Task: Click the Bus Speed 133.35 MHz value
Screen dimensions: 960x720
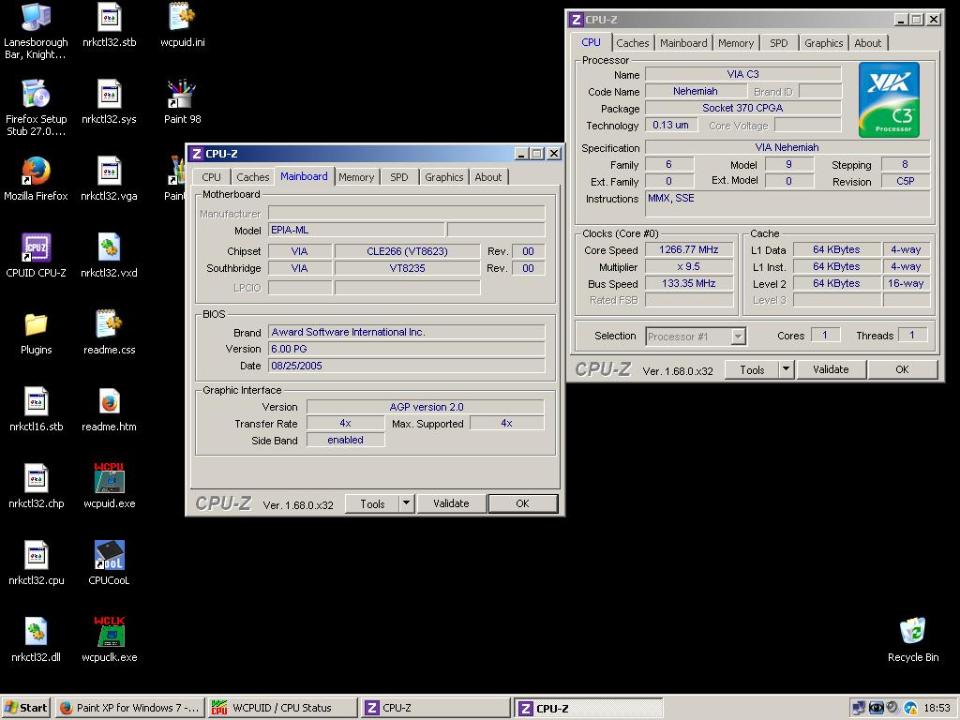Action: (x=689, y=283)
